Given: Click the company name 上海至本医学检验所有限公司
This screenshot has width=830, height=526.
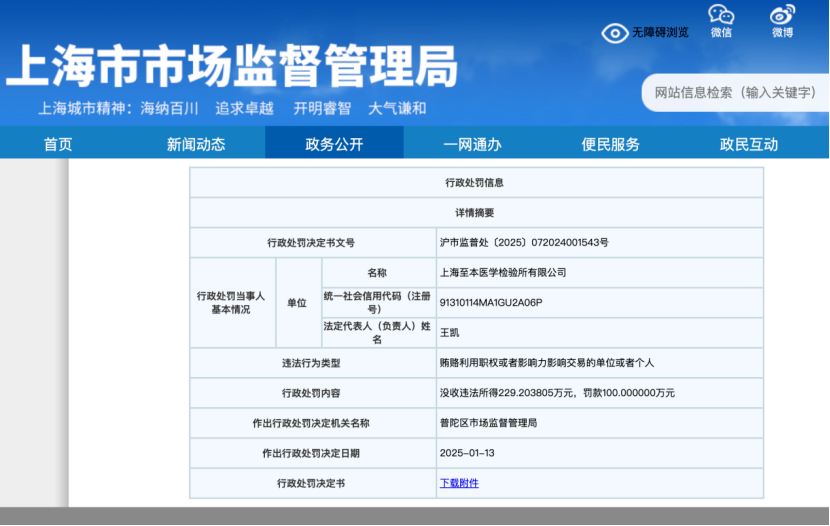Looking at the screenshot, I should [x=503, y=272].
